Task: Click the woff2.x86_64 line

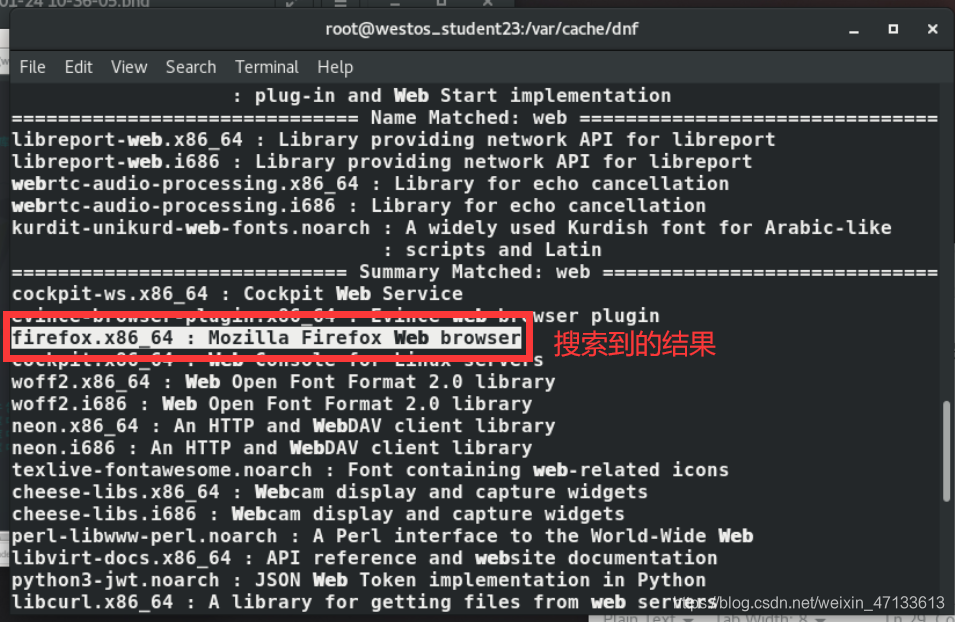Action: pyautogui.click(x=283, y=382)
